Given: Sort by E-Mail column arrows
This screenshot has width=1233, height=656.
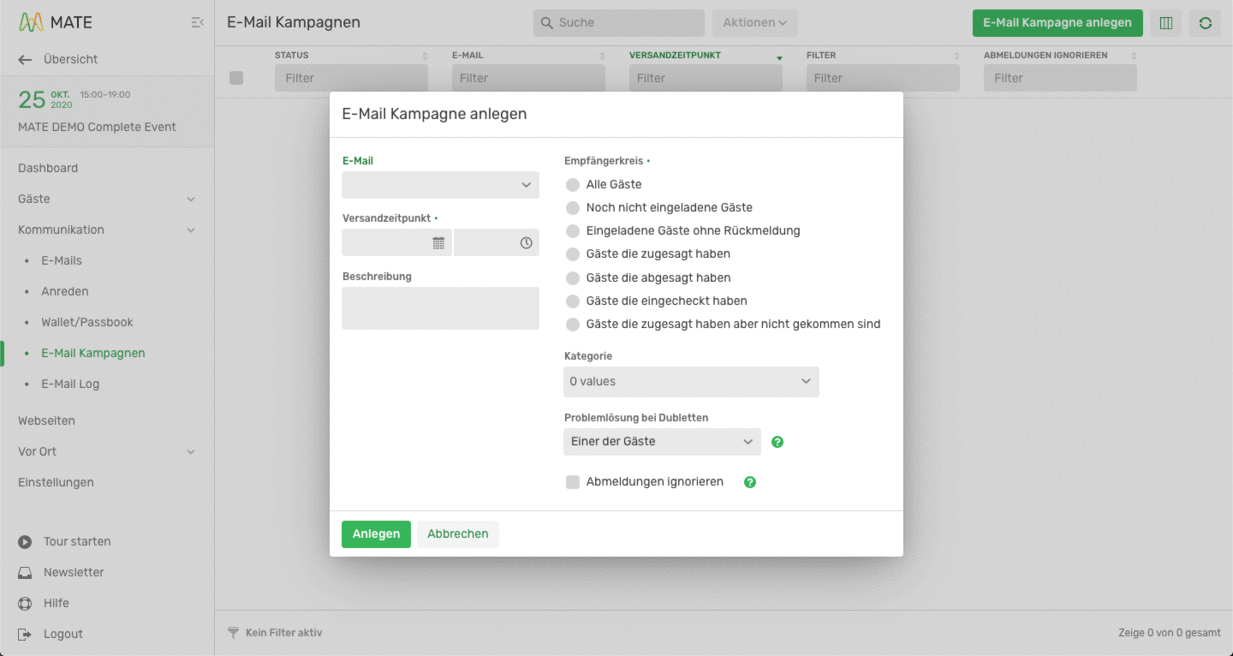Looking at the screenshot, I should [x=602, y=56].
